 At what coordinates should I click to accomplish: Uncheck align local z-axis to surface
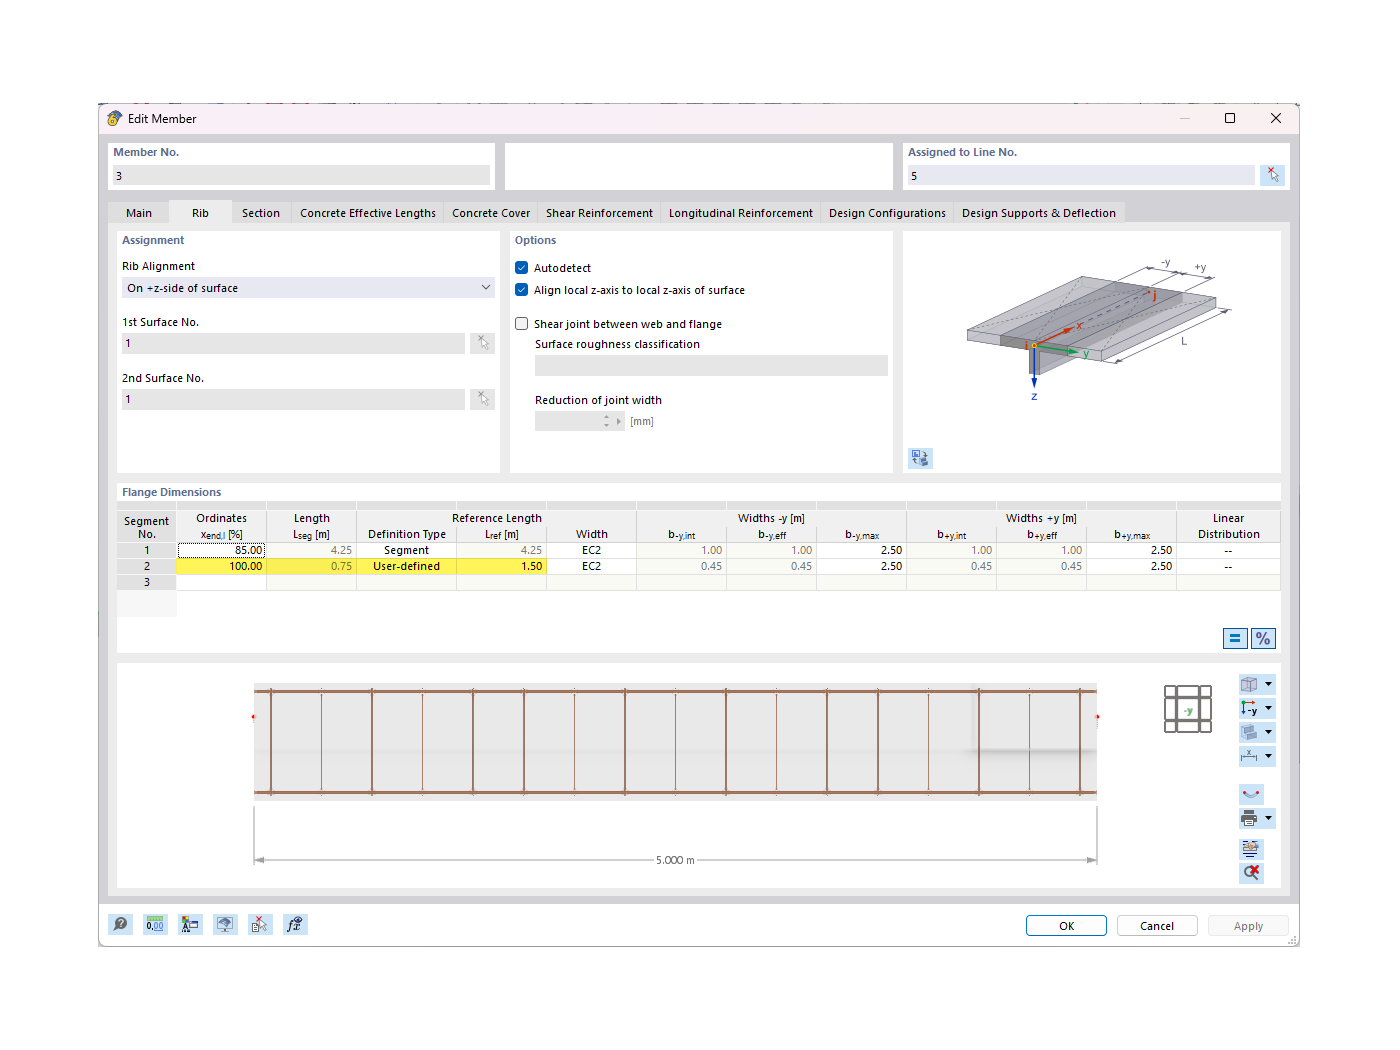(521, 289)
